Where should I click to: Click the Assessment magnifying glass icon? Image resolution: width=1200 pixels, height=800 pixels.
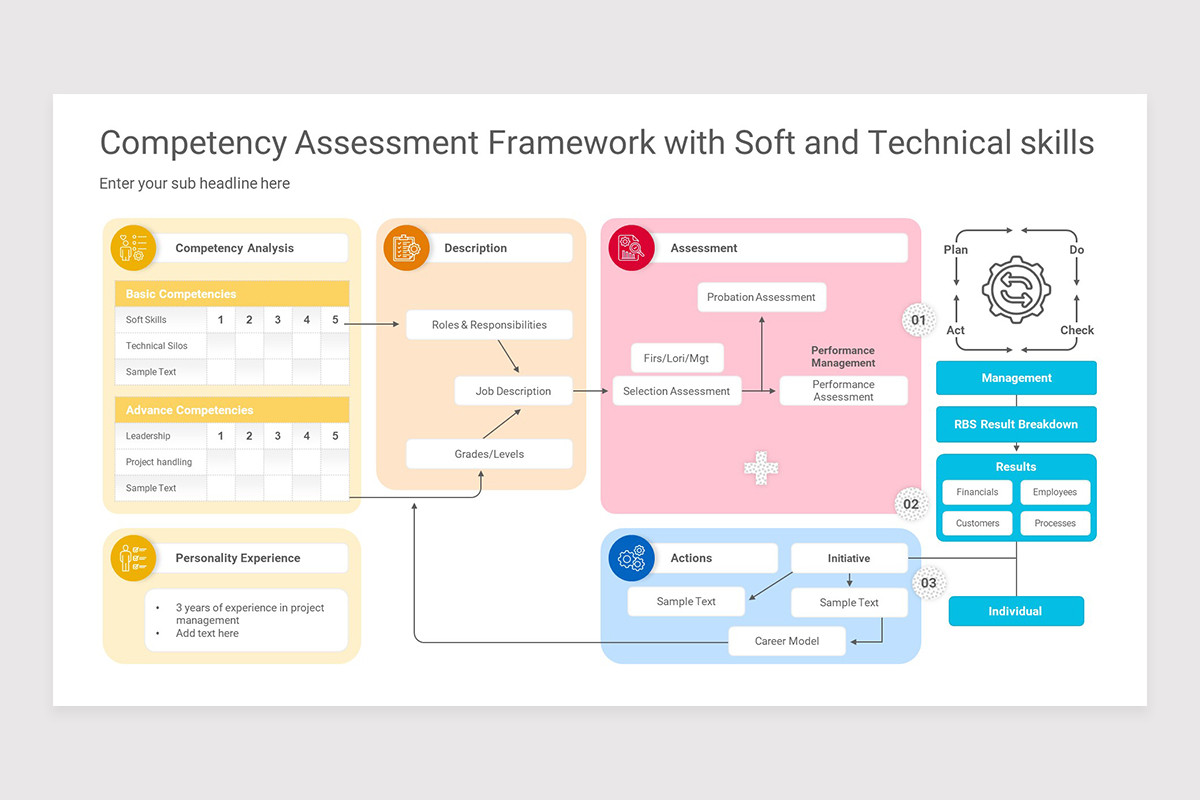631,247
